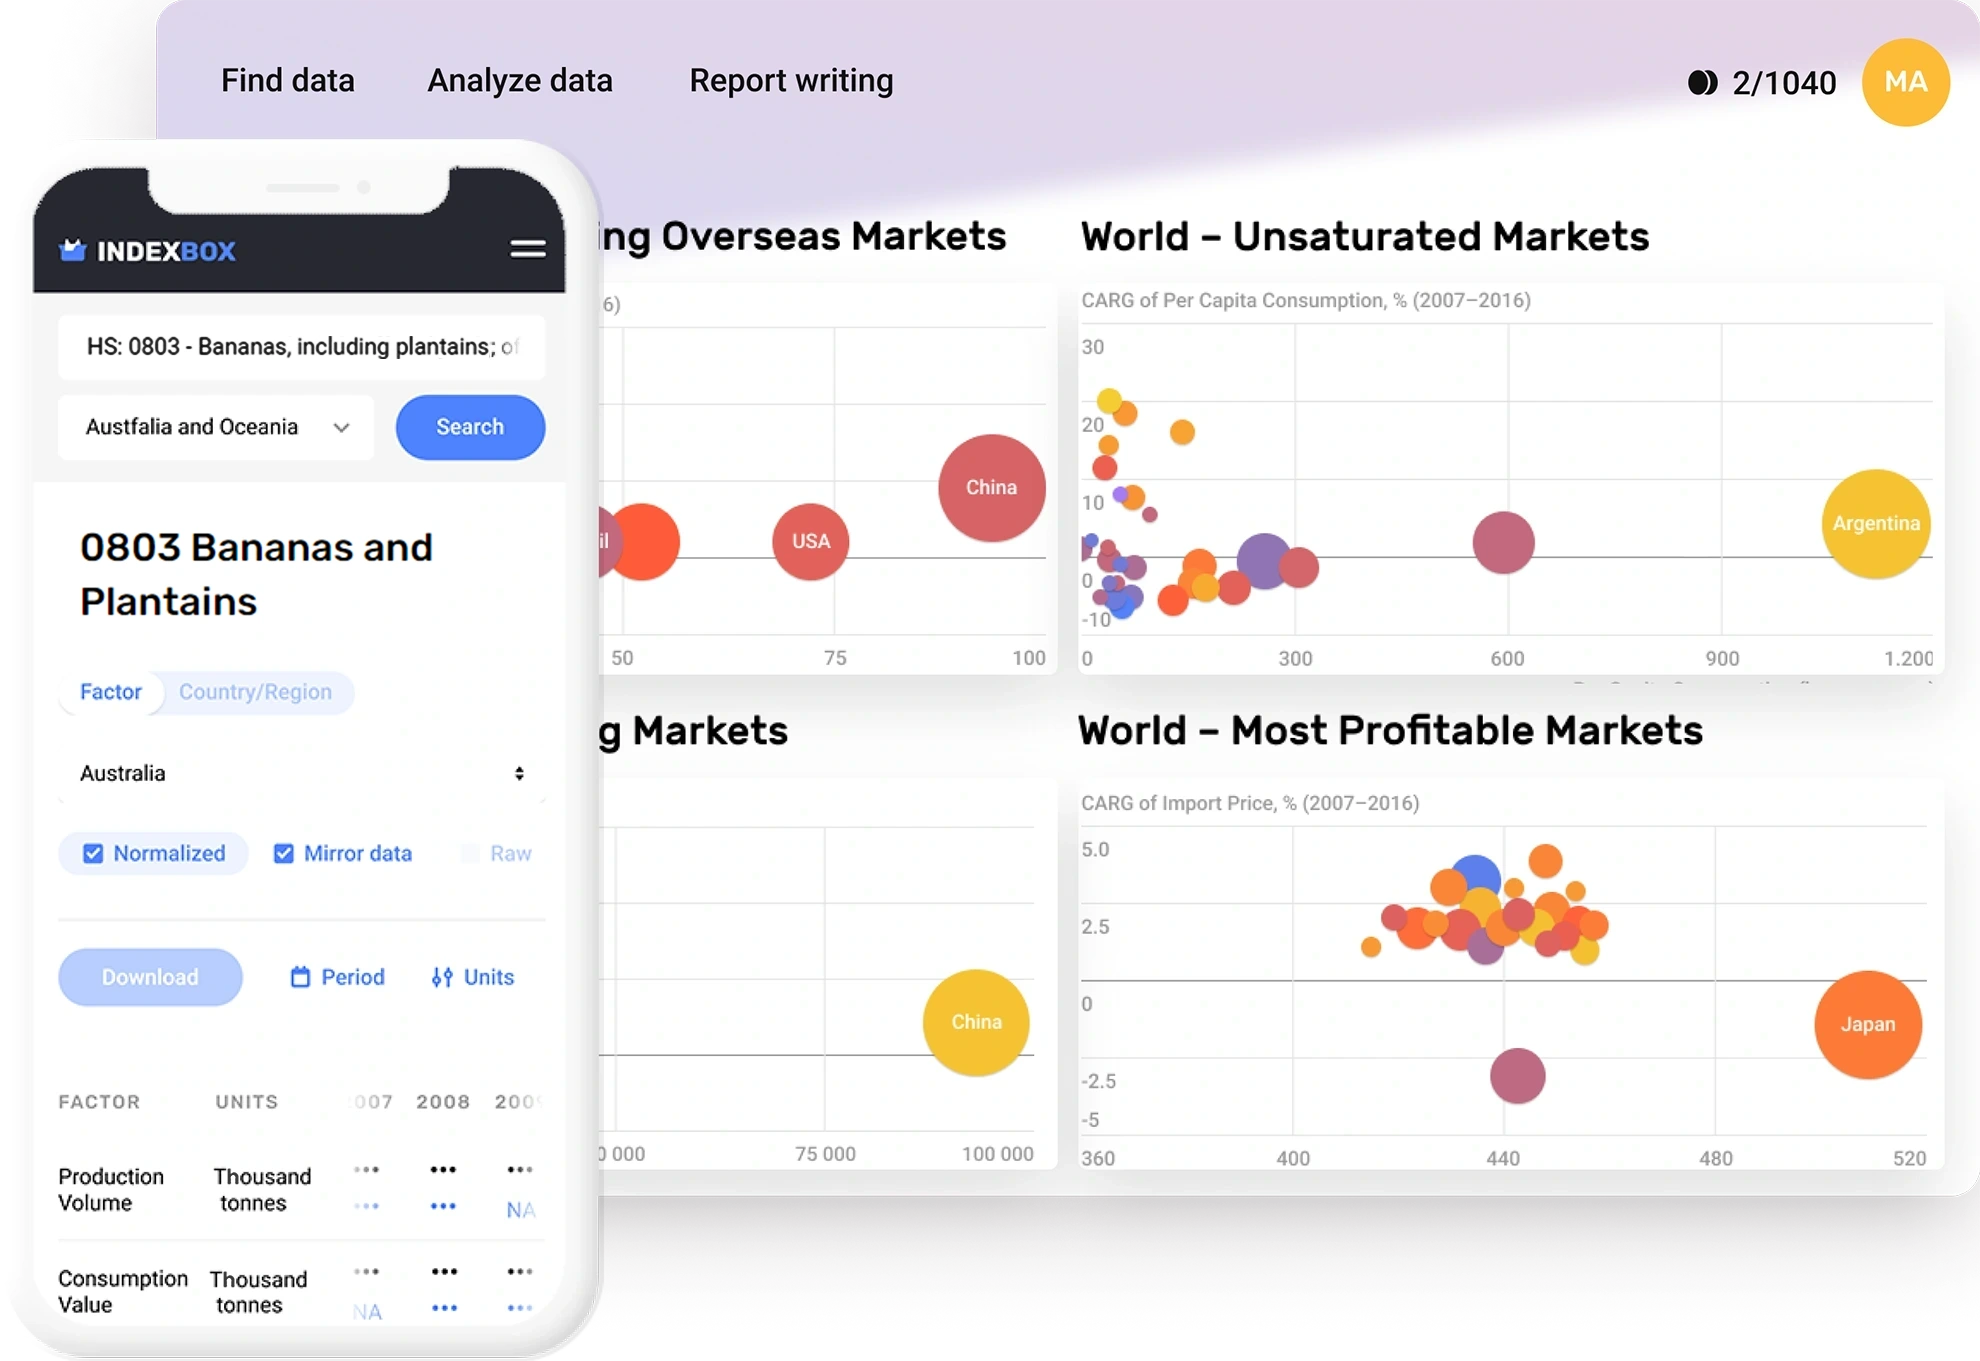Screen dimensions: 1980x1361
Task: Select the Find data menu tab
Action: 286,80
